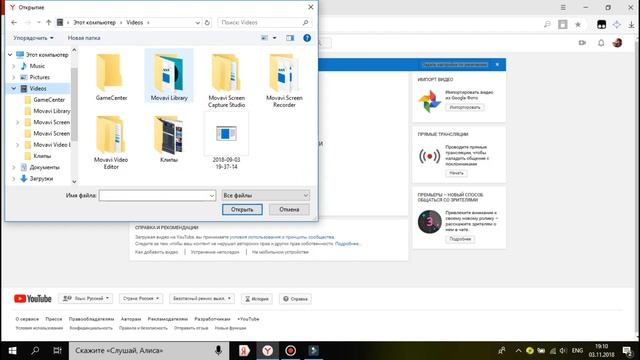
Task: Open Yandex browser hamburger menu
Action: pos(563,7)
